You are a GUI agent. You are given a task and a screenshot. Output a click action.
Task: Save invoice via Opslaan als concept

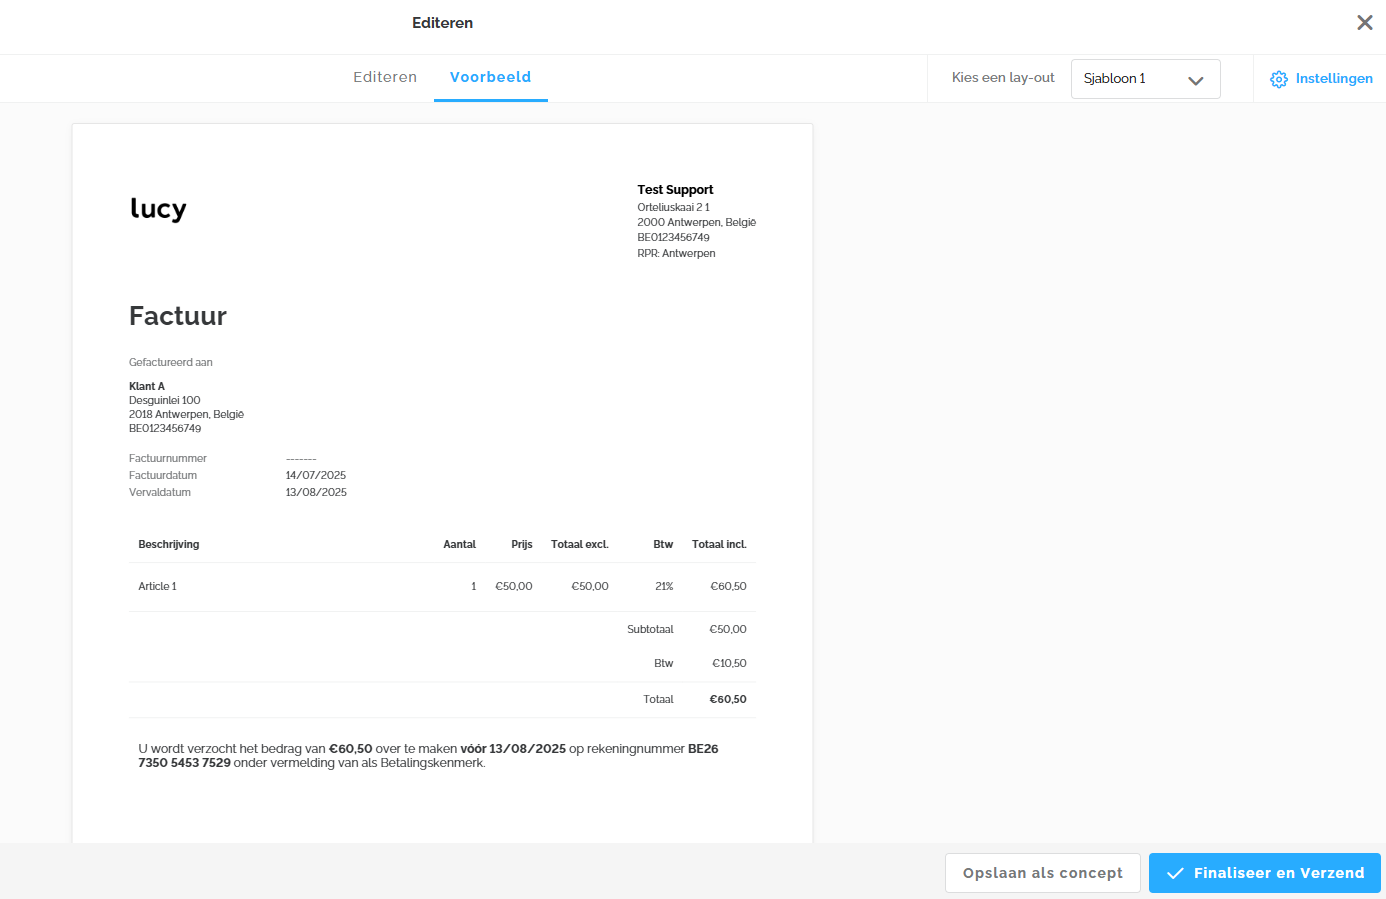(x=1043, y=873)
